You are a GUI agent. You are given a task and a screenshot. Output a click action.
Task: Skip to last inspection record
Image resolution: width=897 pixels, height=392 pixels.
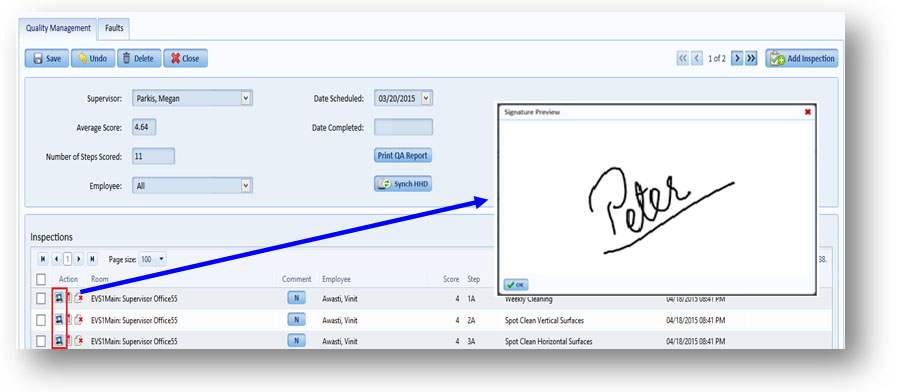(752, 58)
